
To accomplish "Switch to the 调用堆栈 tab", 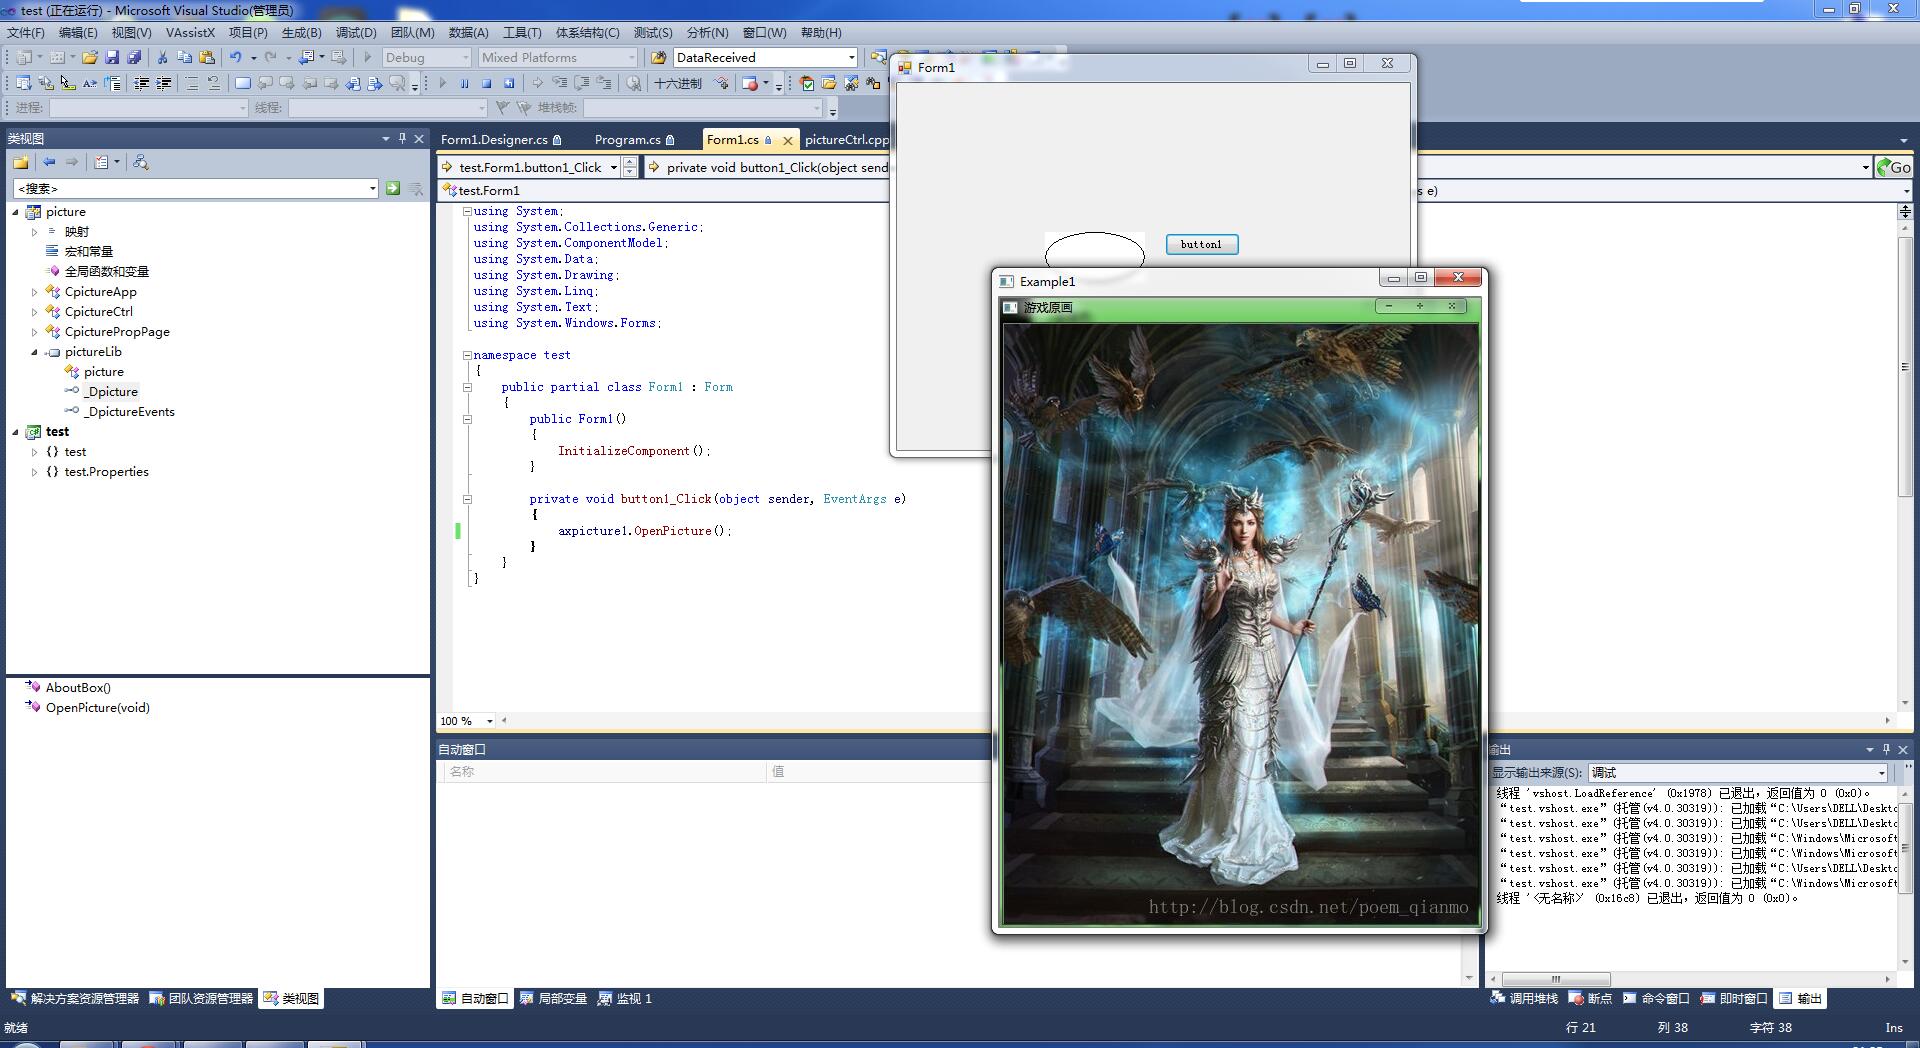I will (1524, 998).
